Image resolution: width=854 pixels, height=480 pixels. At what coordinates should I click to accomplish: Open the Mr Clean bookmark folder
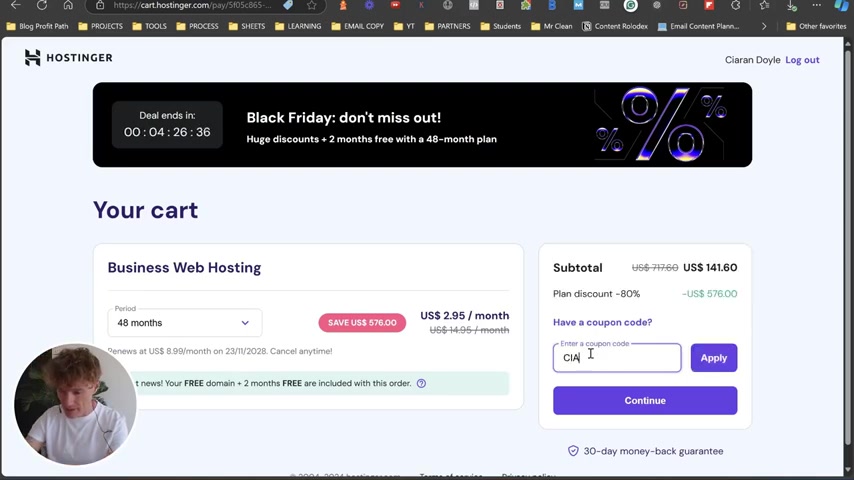pos(551,26)
